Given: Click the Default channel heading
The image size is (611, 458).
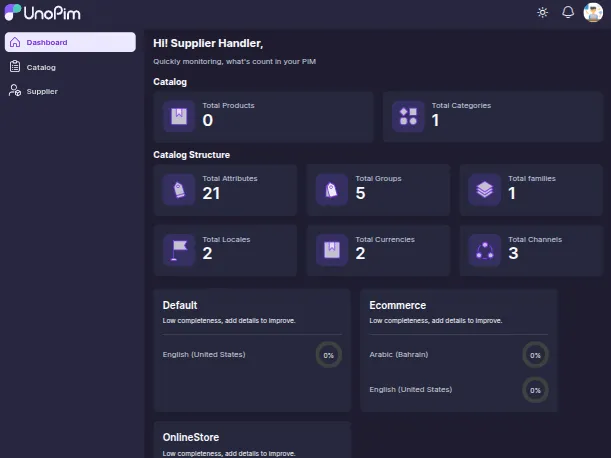Looking at the screenshot, I should [180, 305].
